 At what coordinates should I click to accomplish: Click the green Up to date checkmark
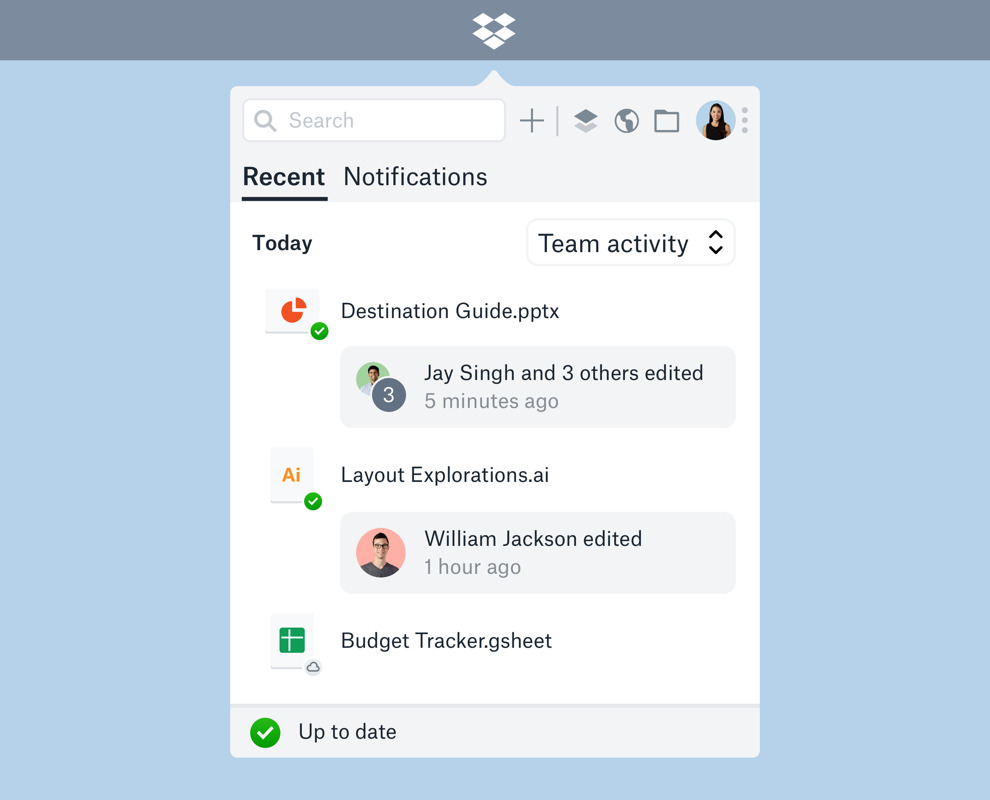click(265, 732)
